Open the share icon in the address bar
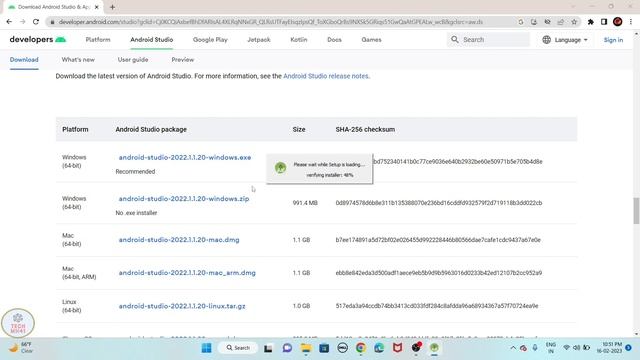This screenshot has width=640, height=360. 560,22
